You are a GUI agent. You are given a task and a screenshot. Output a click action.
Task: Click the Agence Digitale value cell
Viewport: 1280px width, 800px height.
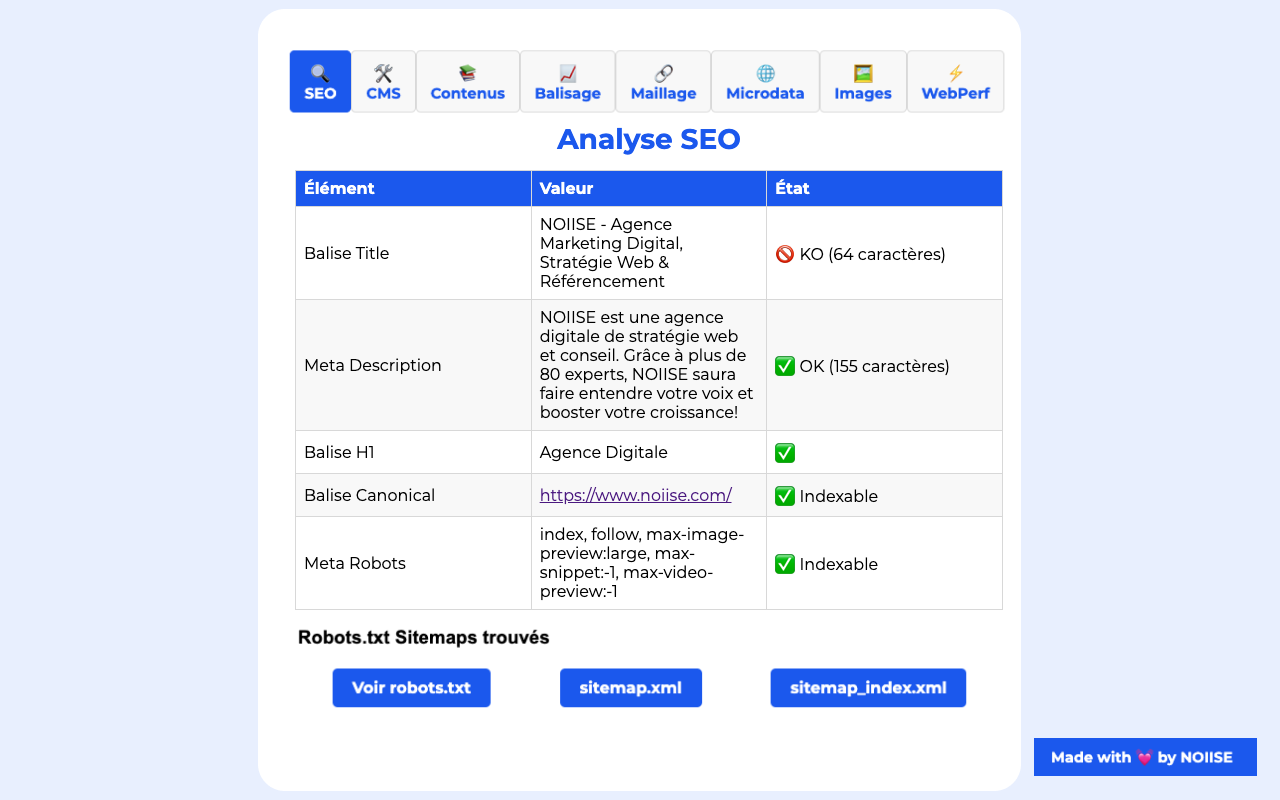click(649, 452)
